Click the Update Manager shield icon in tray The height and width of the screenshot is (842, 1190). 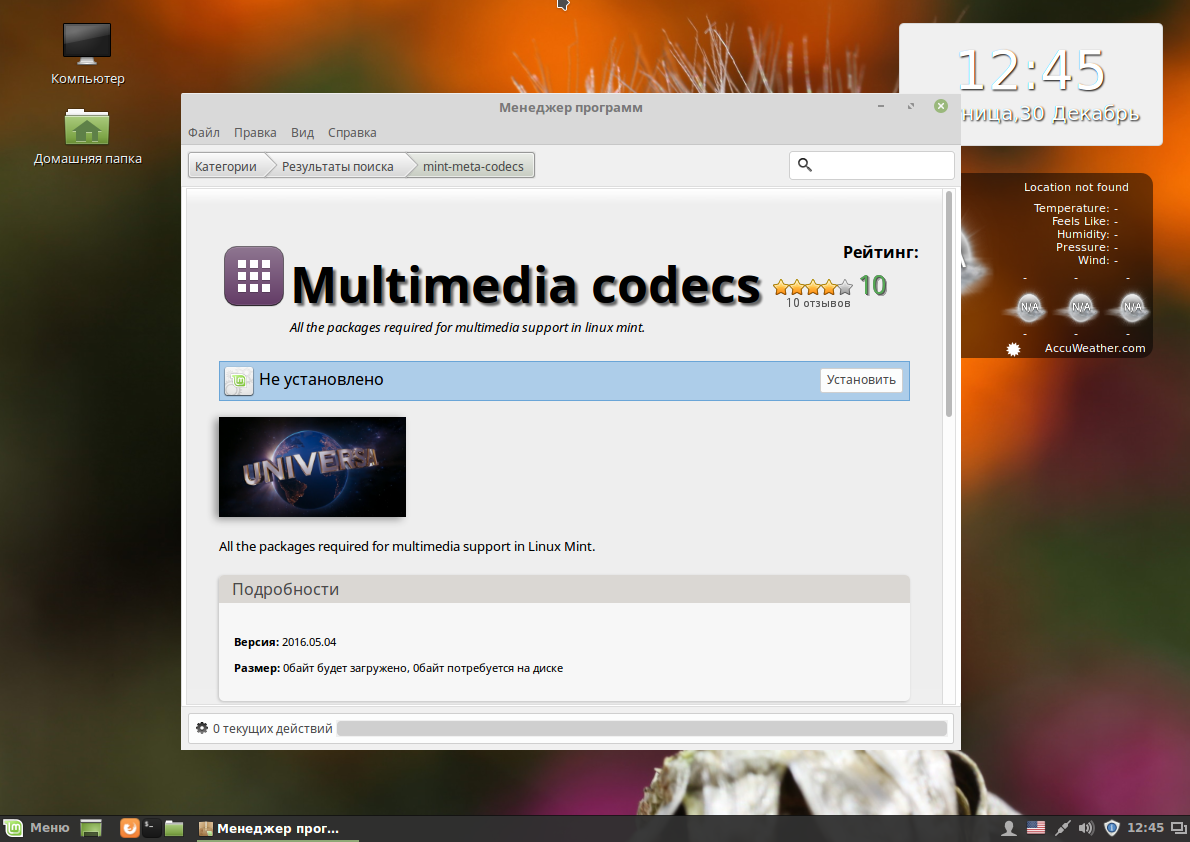tap(1112, 828)
